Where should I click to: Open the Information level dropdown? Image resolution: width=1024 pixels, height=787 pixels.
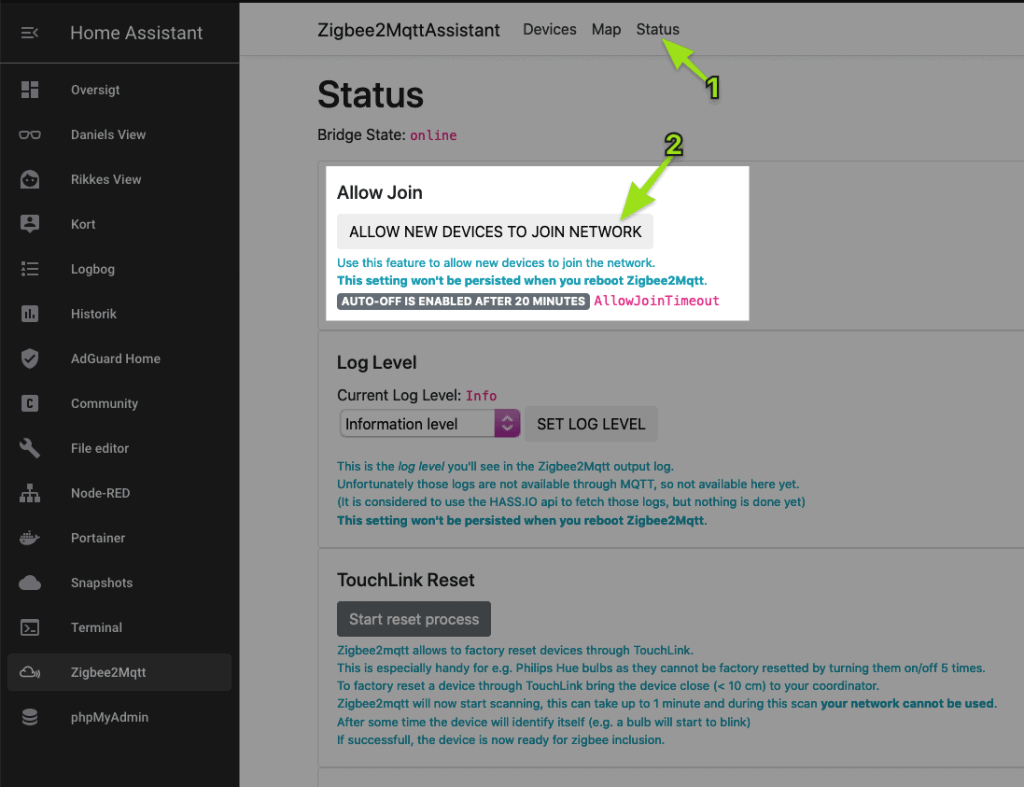click(430, 424)
